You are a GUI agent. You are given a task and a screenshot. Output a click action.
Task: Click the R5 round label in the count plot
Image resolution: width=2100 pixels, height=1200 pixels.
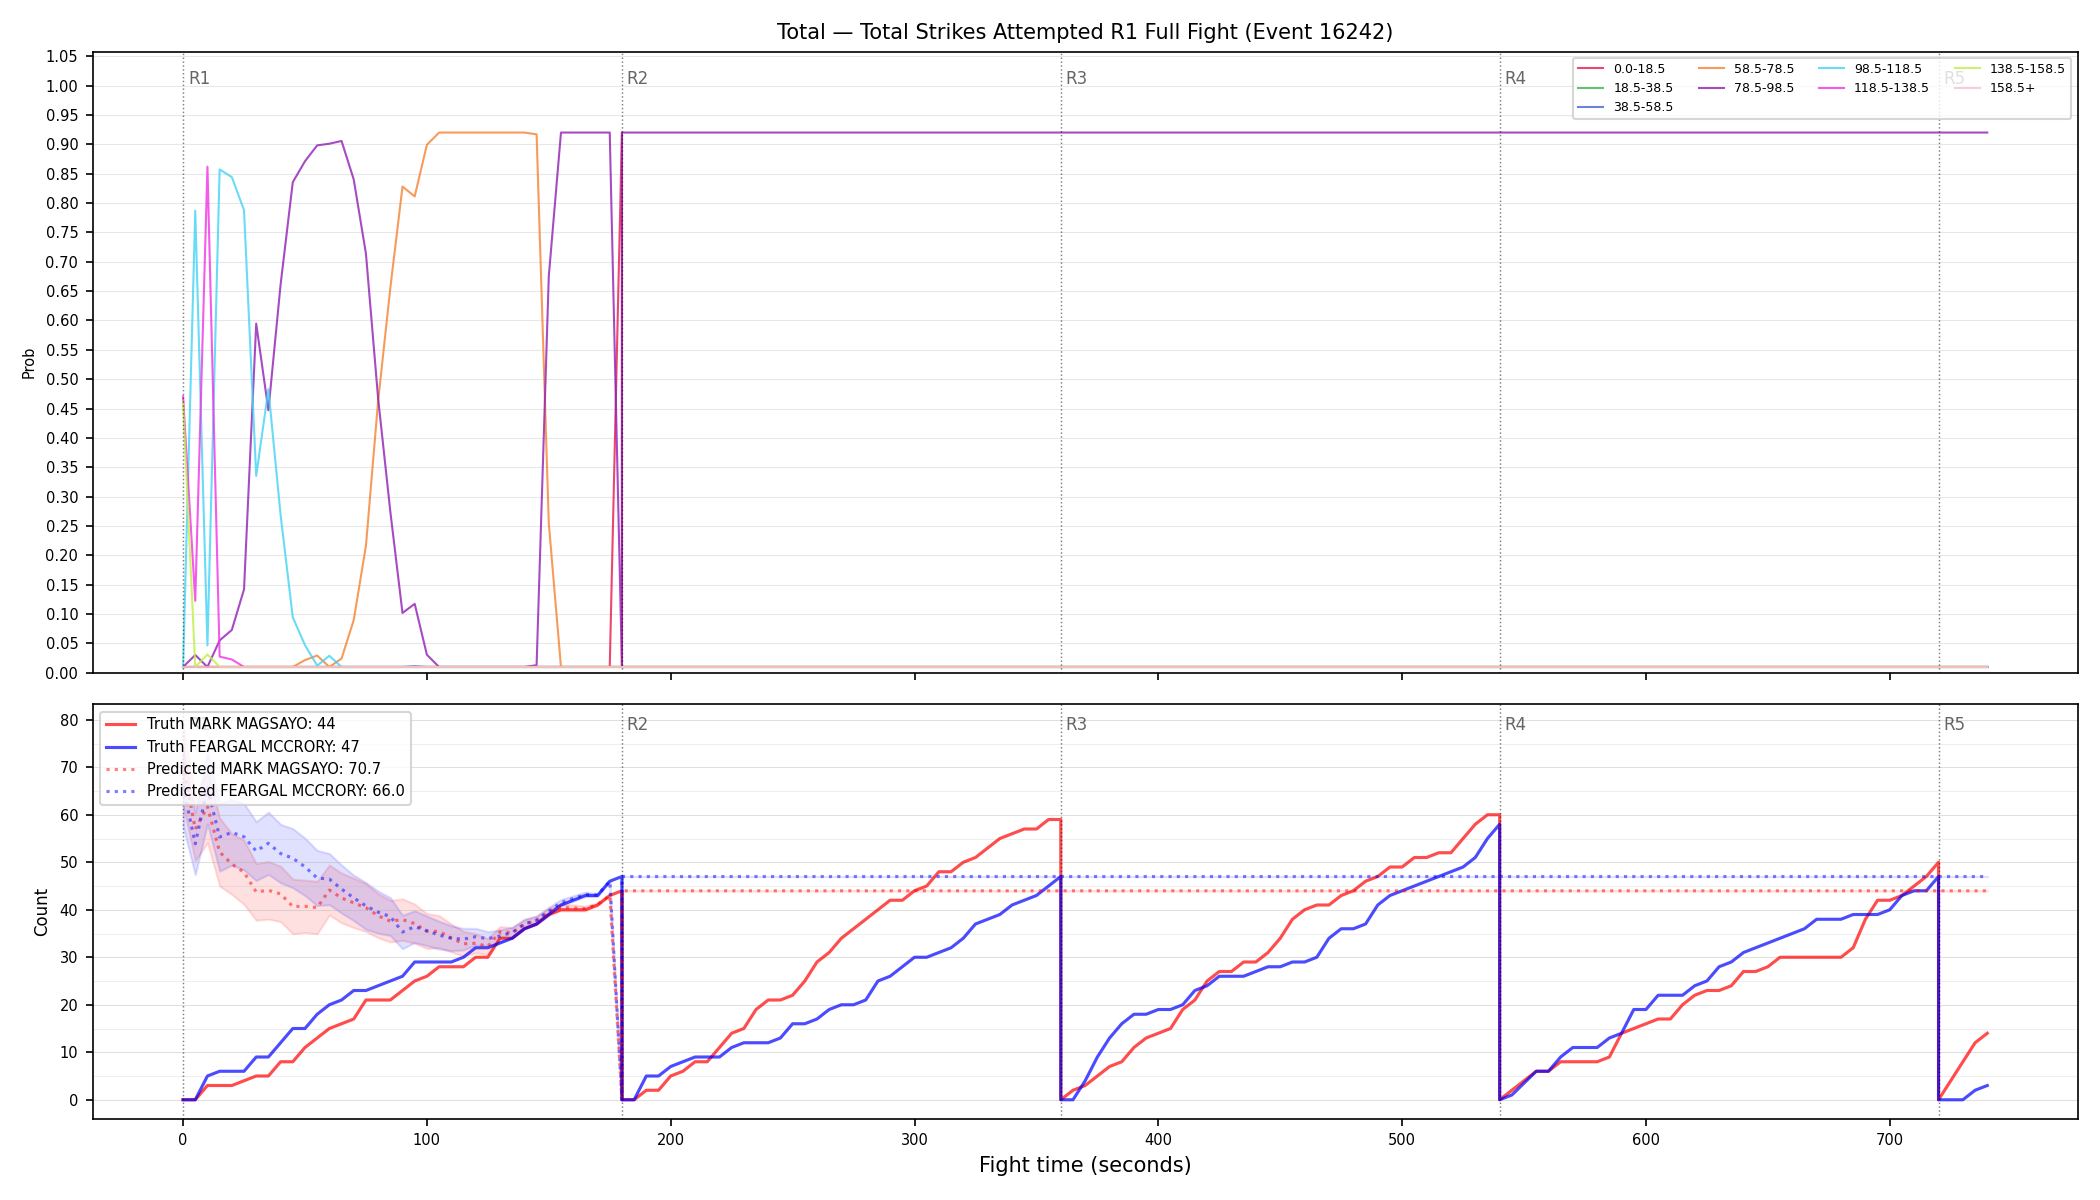(x=1954, y=724)
